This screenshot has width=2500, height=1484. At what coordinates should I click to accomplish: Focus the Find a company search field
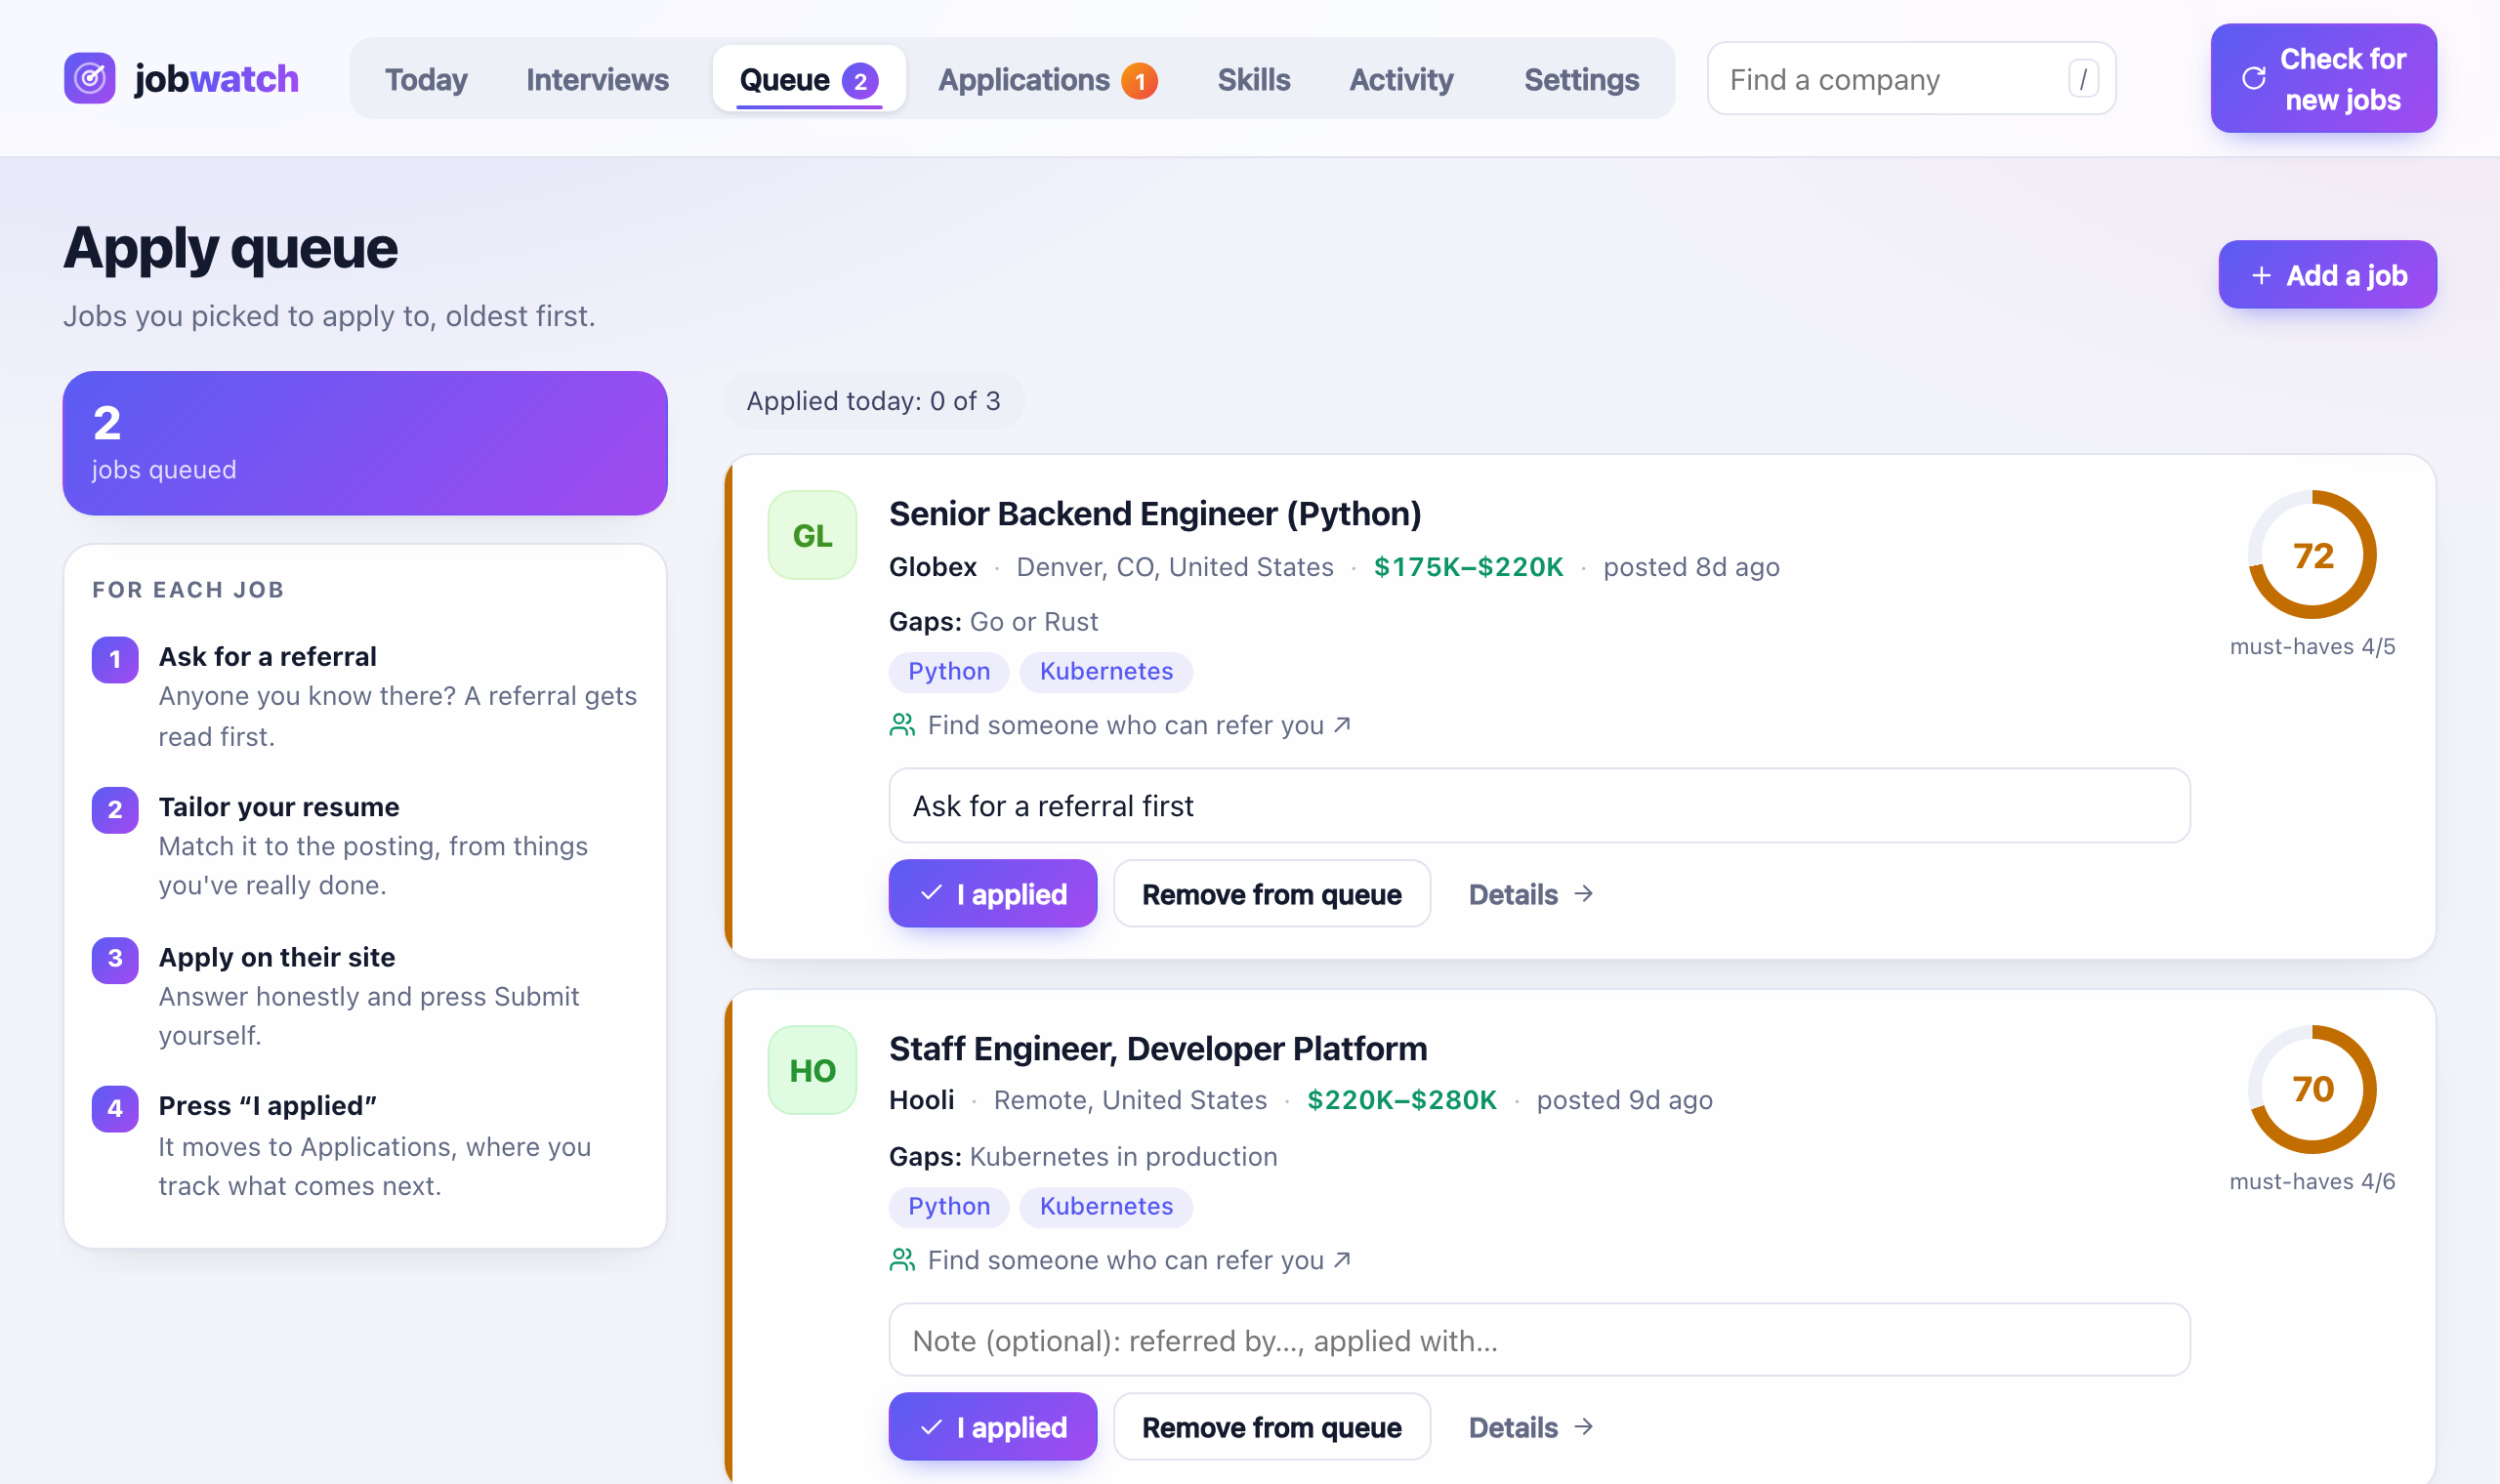(x=1911, y=78)
